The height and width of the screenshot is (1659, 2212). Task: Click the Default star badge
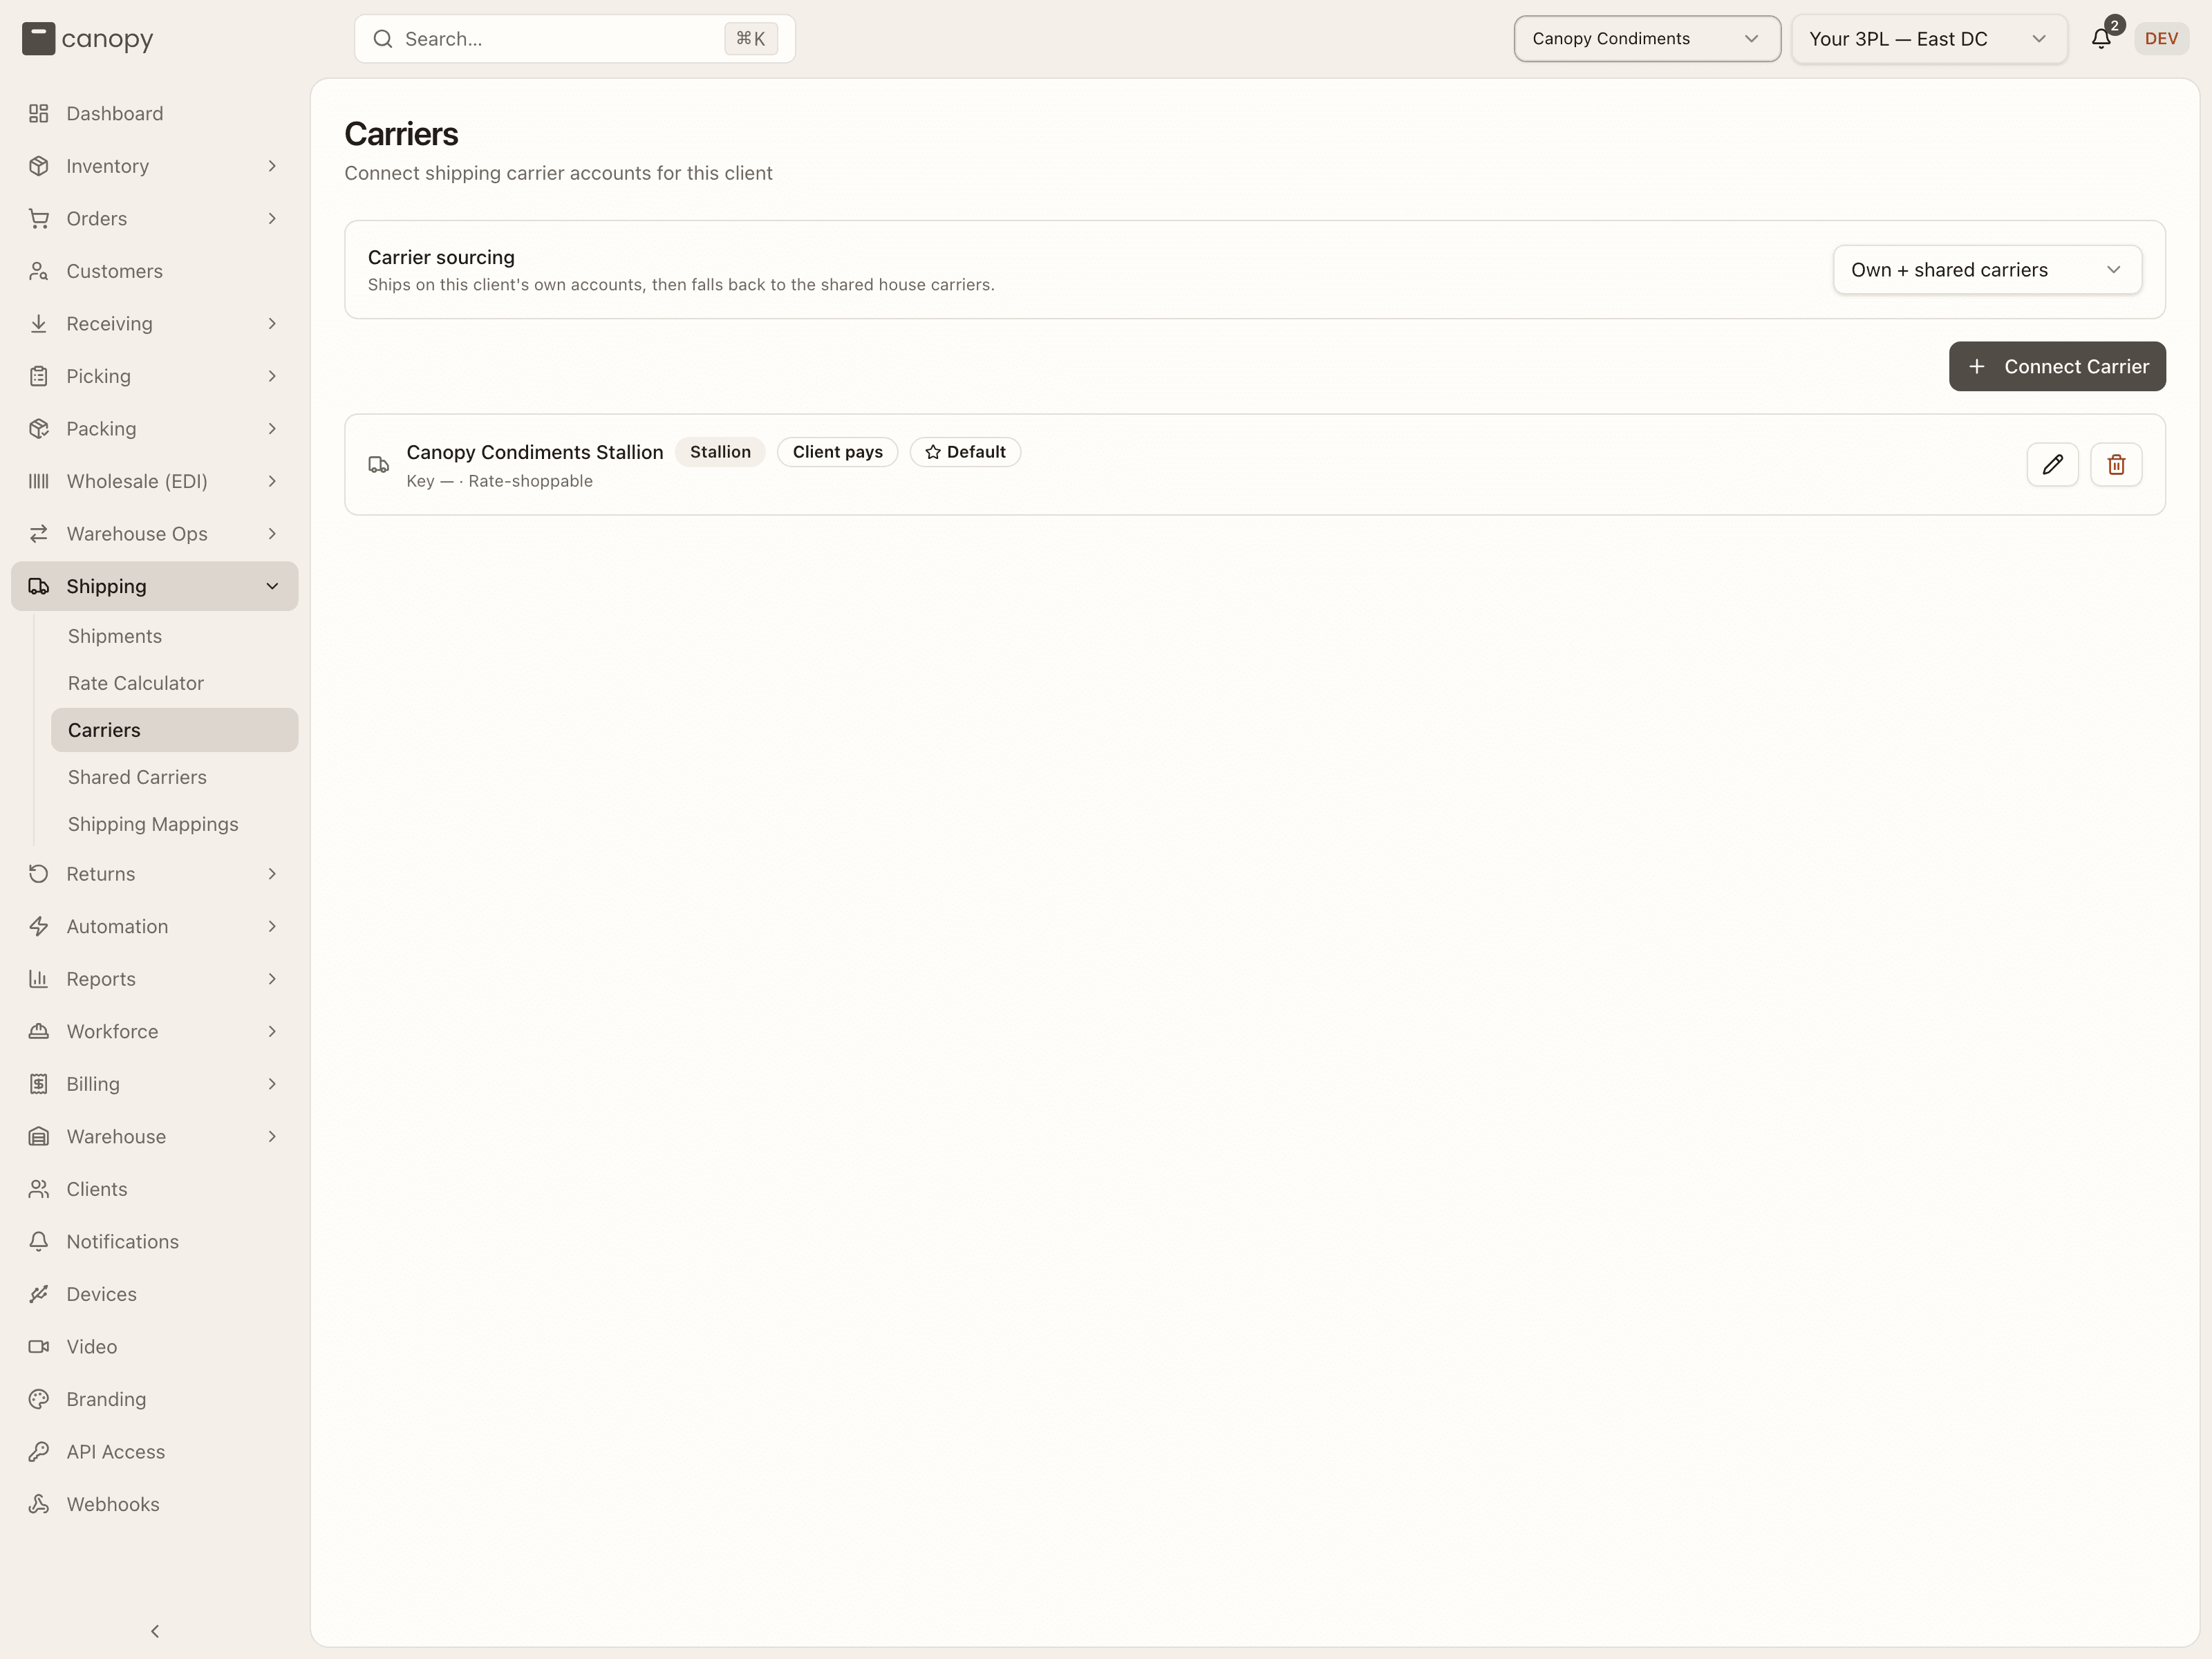[x=965, y=452]
